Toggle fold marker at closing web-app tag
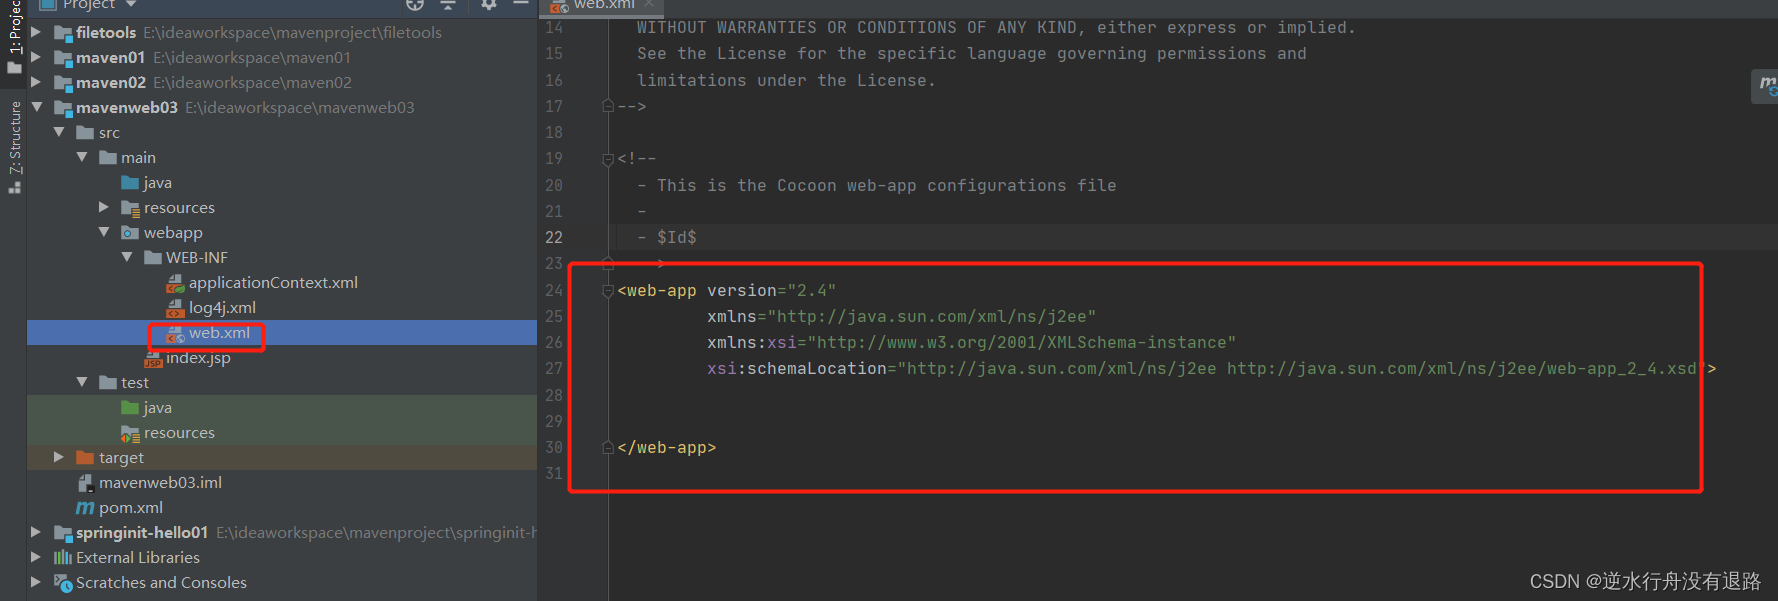This screenshot has height=601, width=1778. pos(608,448)
